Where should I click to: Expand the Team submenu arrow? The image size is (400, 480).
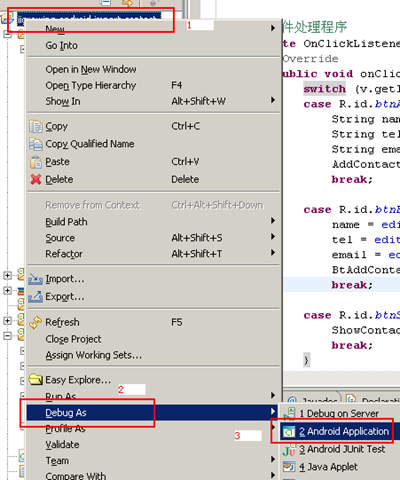273,459
